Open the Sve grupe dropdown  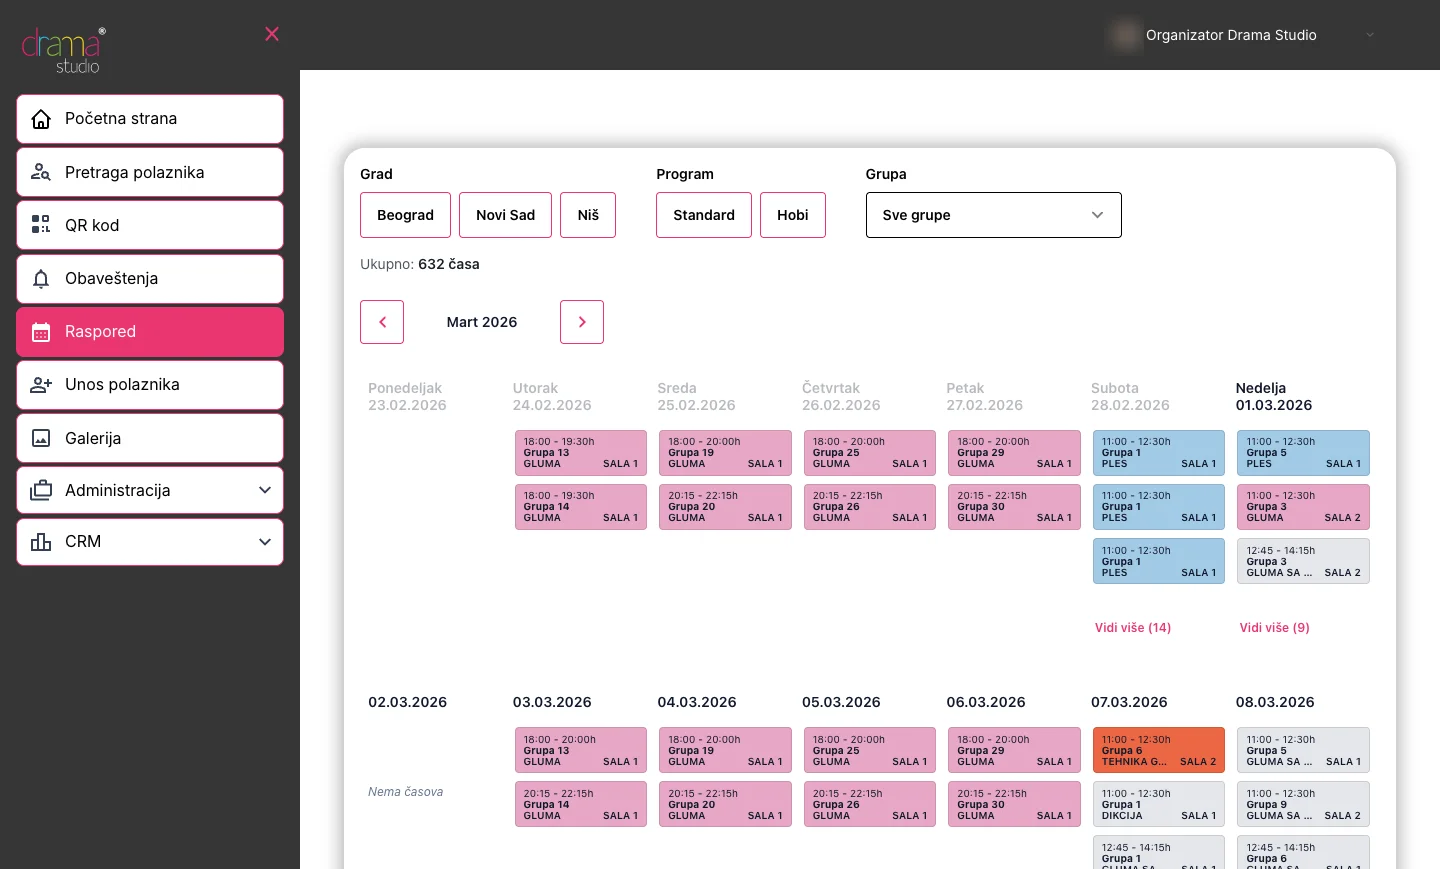click(994, 215)
